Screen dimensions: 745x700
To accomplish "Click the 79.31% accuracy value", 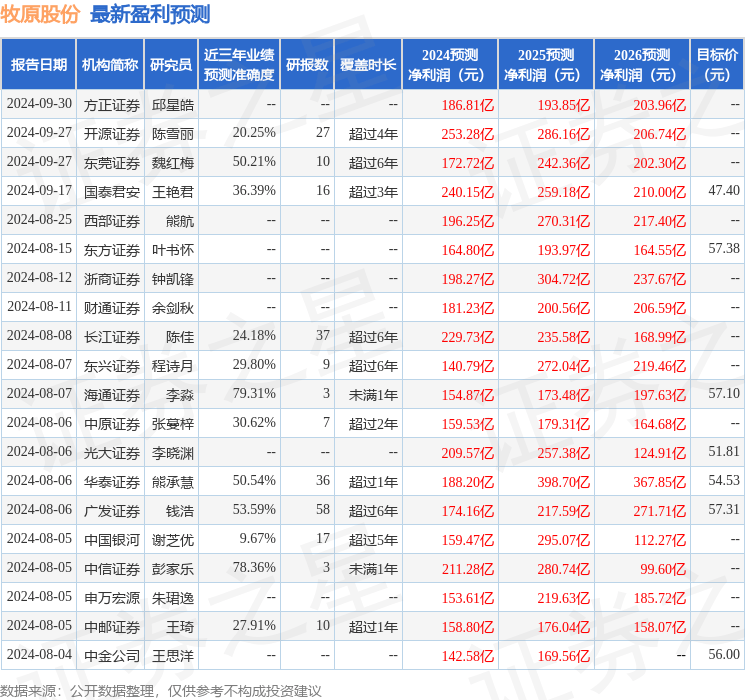I will coord(254,393).
